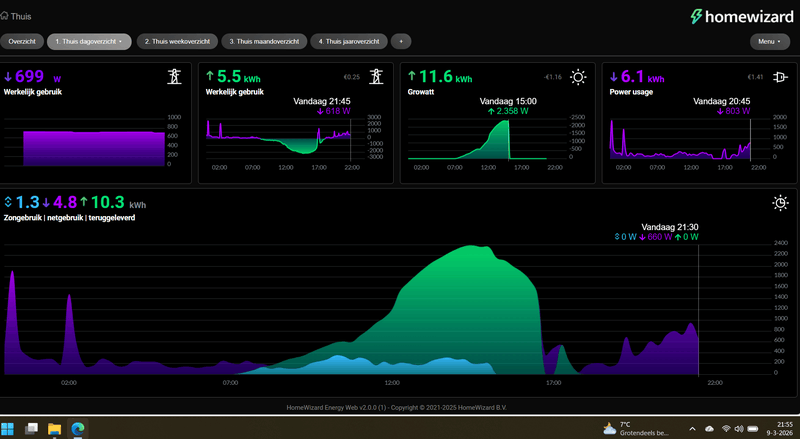
Task: Click the sun icon in the Zongebruik panel
Action: 780,203
